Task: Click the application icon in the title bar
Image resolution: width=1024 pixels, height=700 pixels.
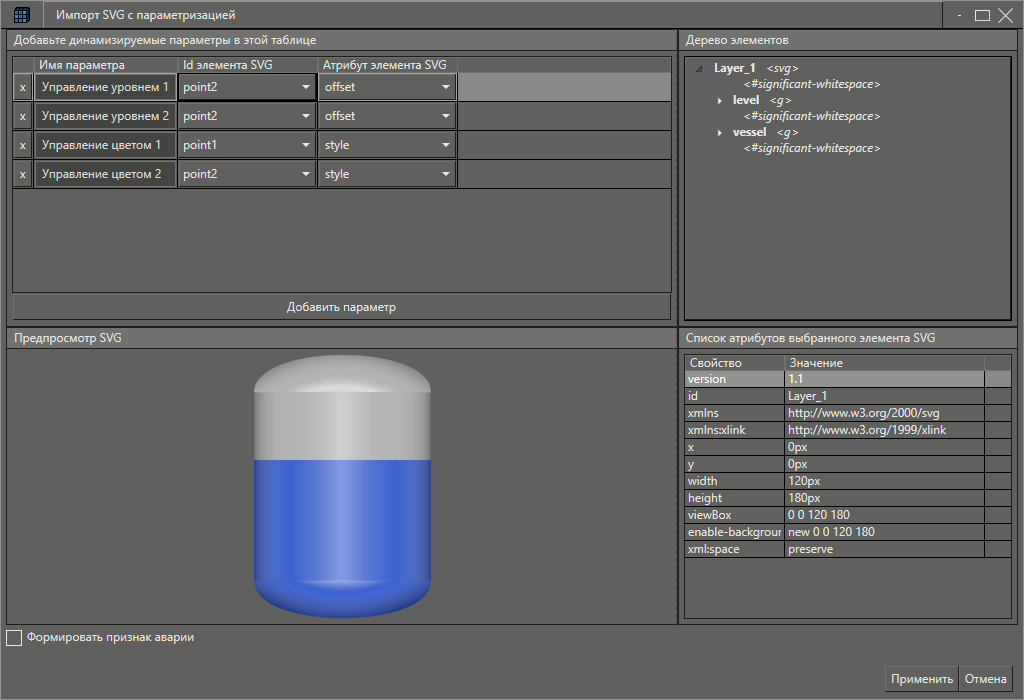Action: click(x=22, y=14)
